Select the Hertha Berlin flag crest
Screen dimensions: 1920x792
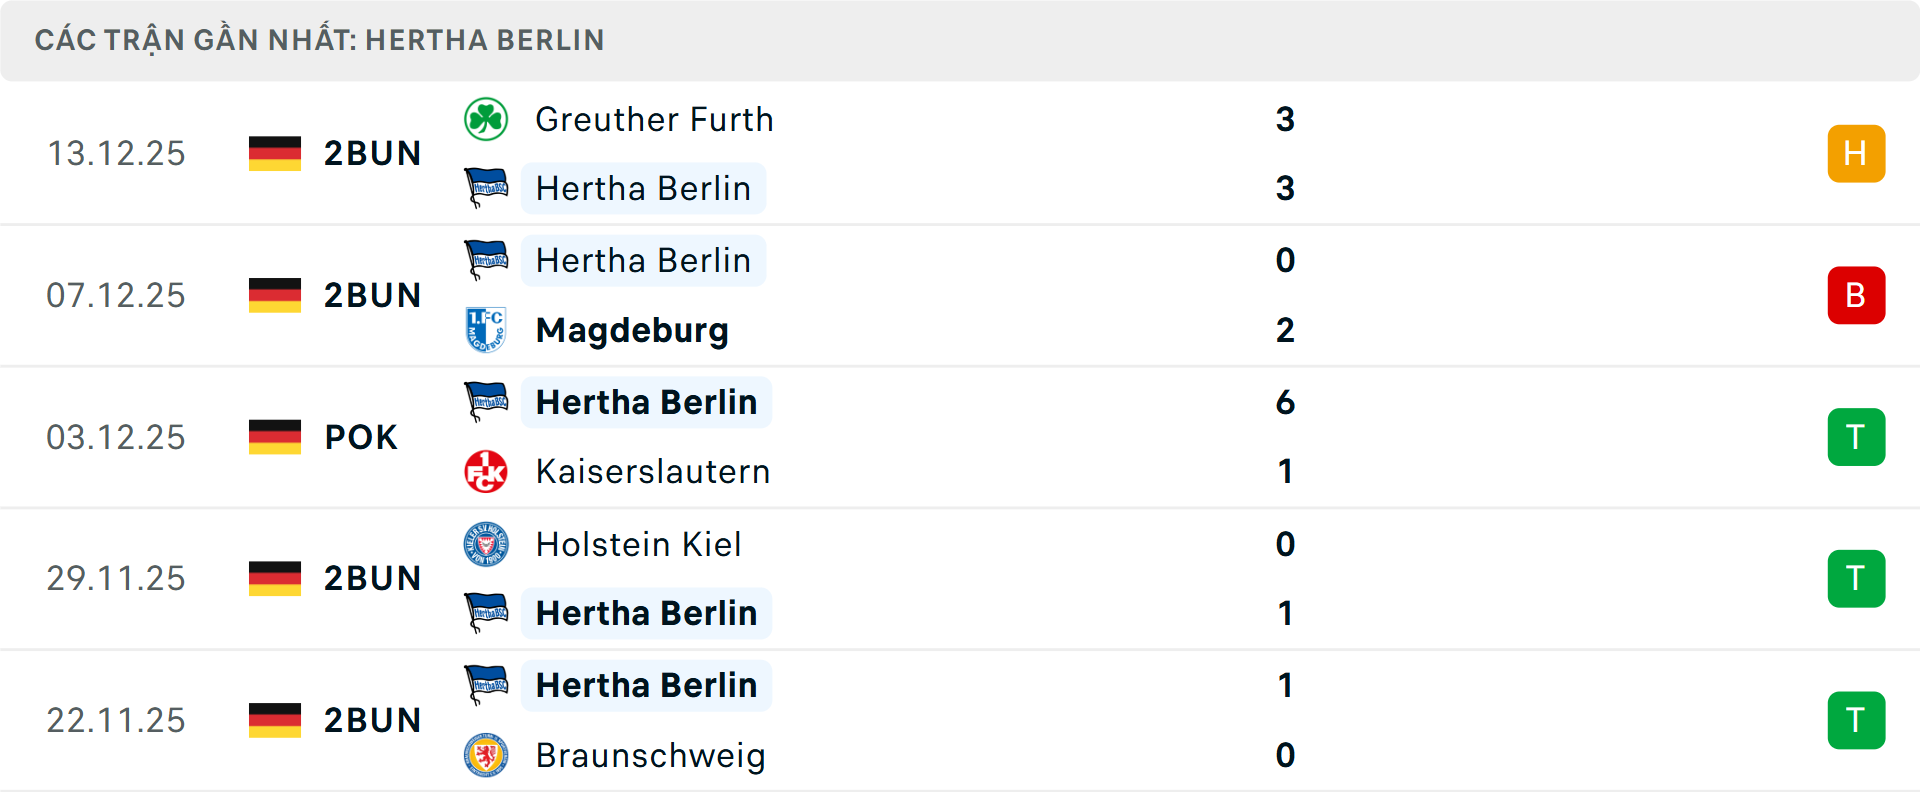(x=486, y=188)
